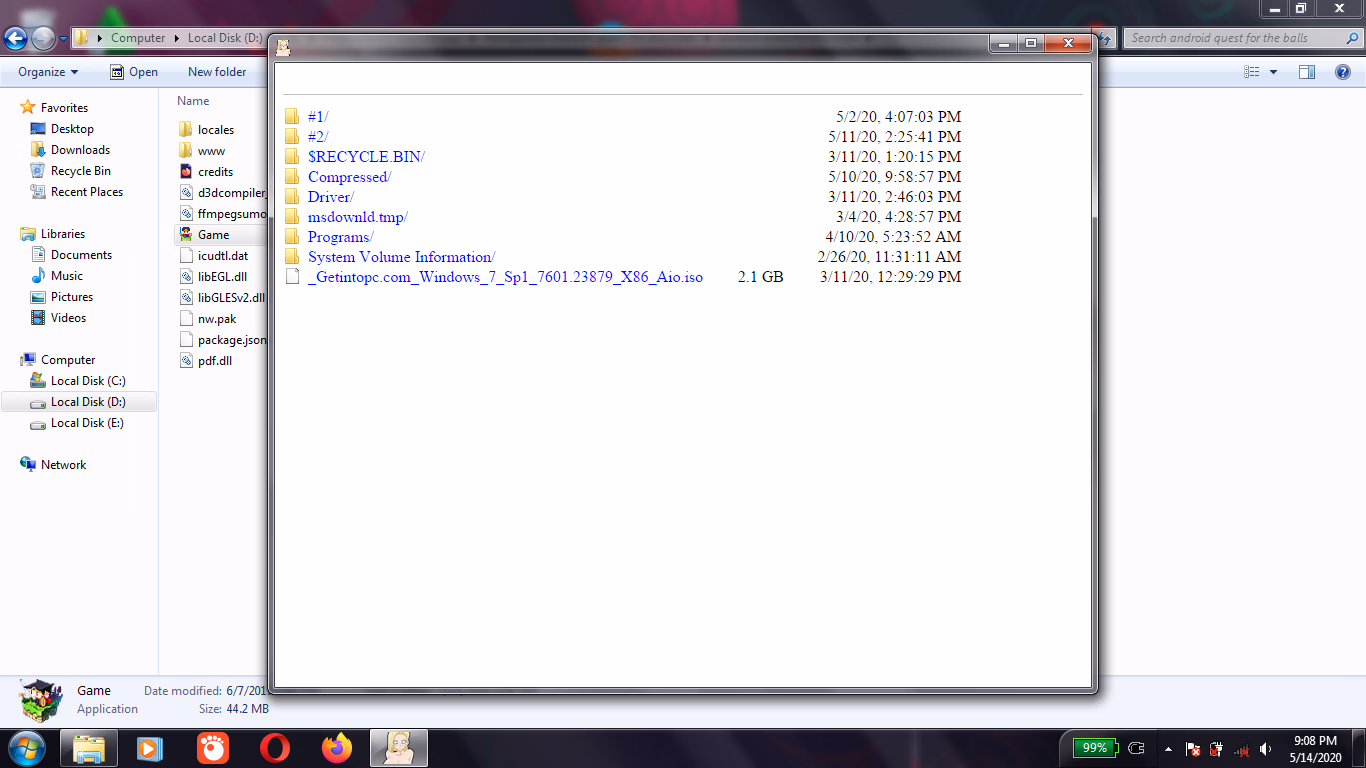1366x768 pixels.
Task: Click the back navigation arrow
Action: (x=16, y=38)
